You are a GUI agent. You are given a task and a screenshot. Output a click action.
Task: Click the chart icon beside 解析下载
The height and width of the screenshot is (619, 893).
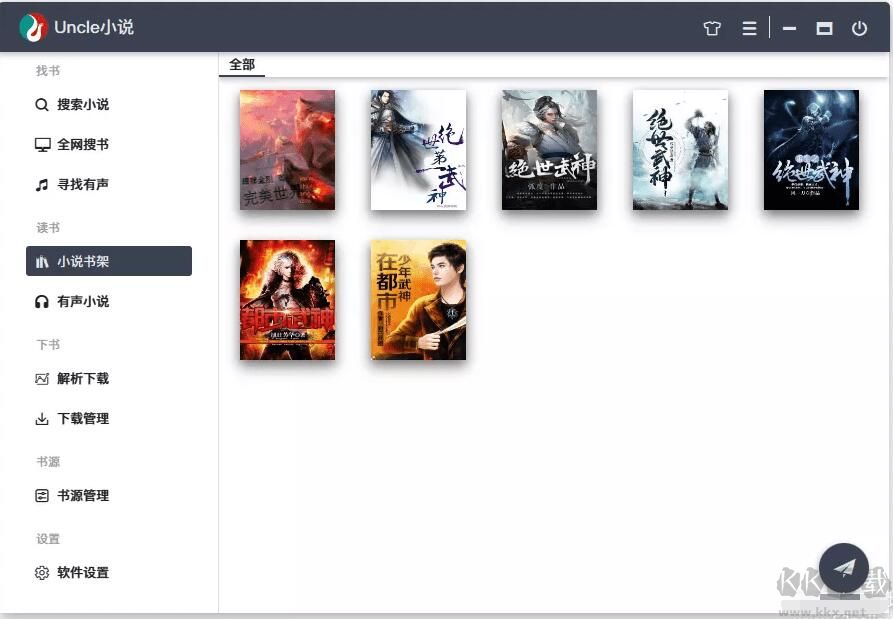[x=42, y=379]
